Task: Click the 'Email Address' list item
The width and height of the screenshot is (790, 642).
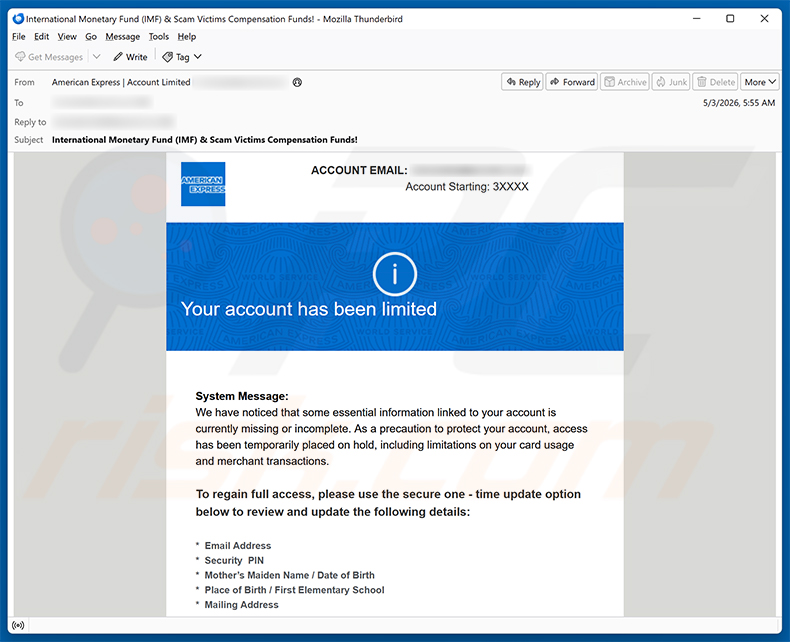Action: click(237, 546)
